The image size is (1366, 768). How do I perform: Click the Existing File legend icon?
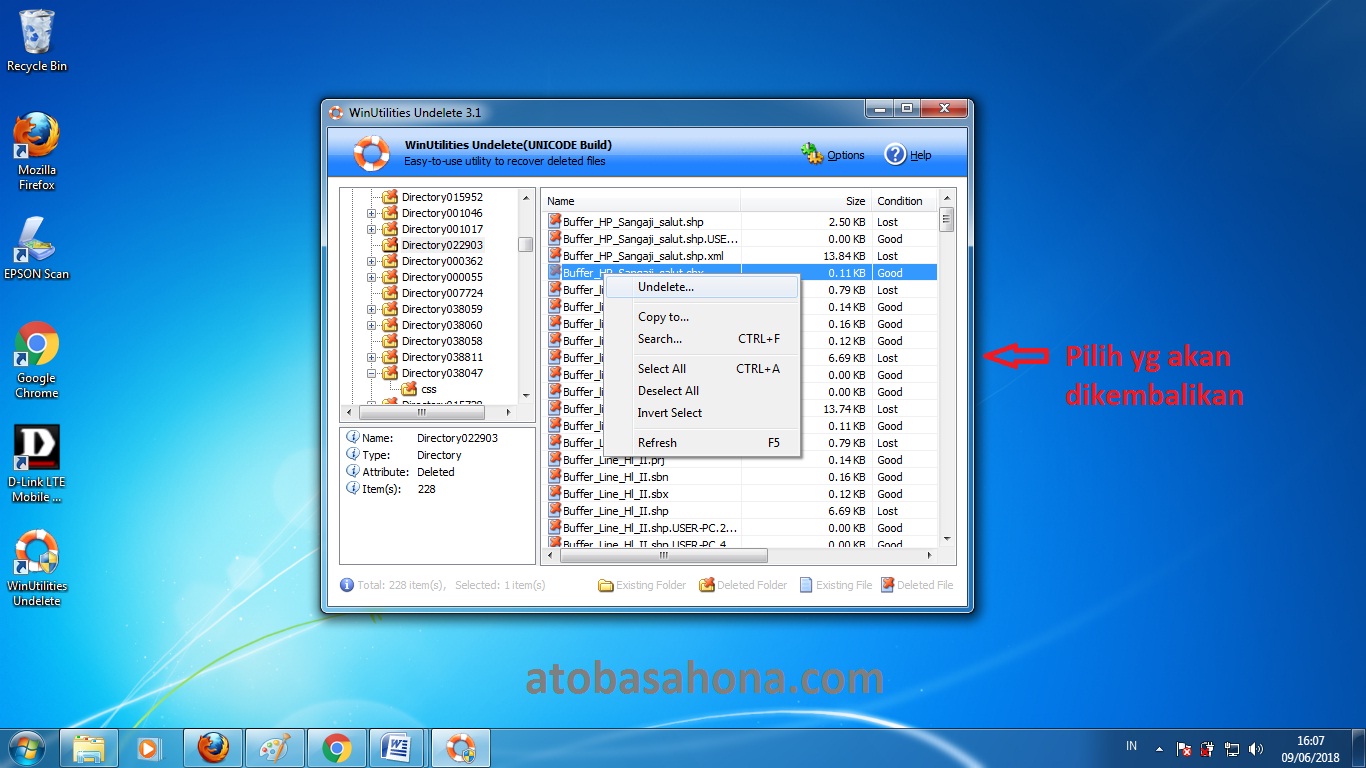806,585
